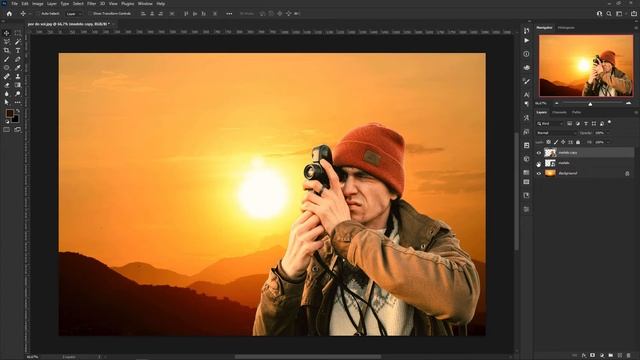Open the Opacity dropdown arrow
Screen dimensions: 640x360
(607, 133)
